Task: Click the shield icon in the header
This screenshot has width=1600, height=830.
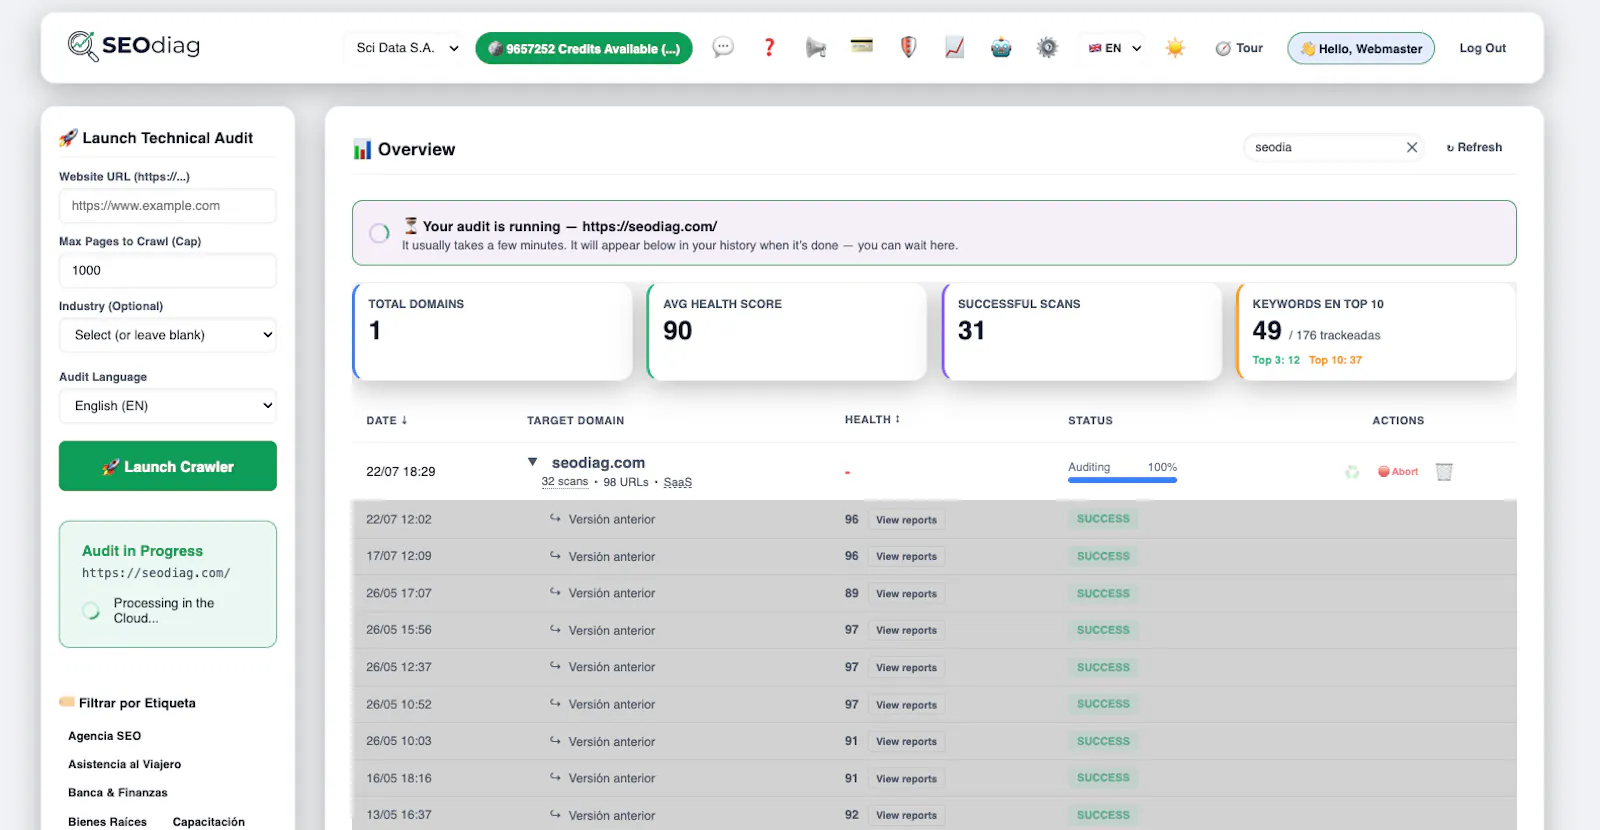Action: click(908, 47)
